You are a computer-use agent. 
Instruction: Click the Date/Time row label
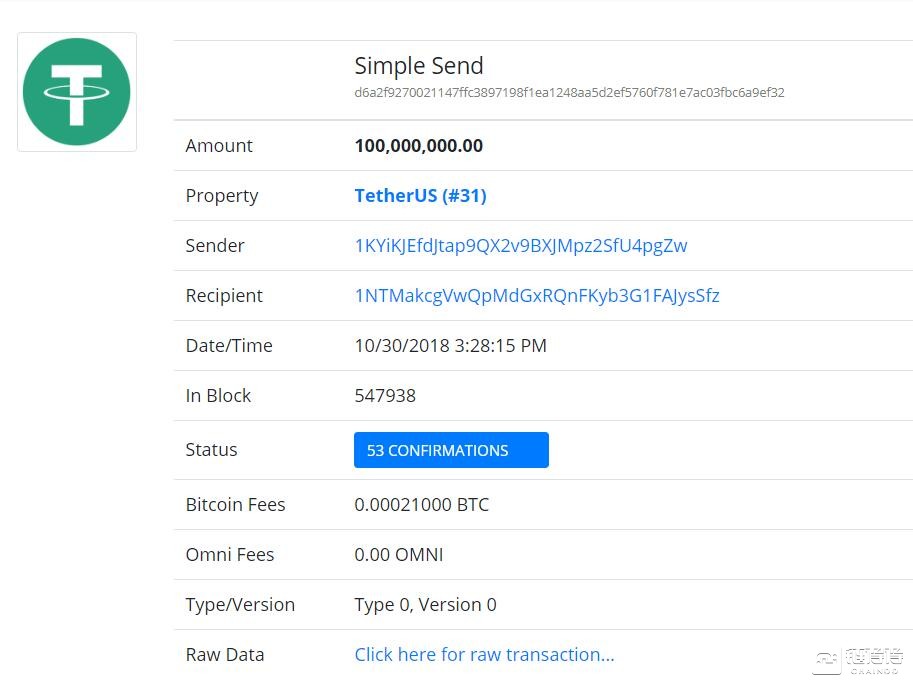click(229, 346)
